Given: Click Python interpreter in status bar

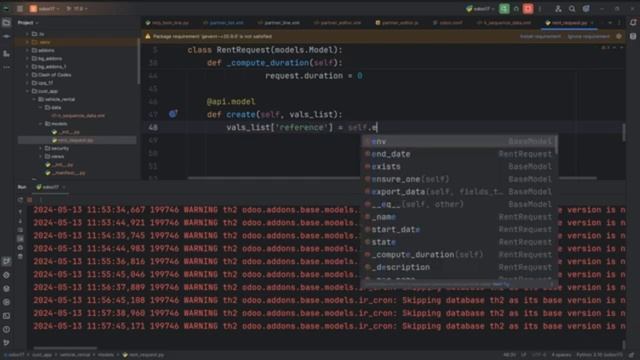Looking at the screenshot, I should pos(599,355).
